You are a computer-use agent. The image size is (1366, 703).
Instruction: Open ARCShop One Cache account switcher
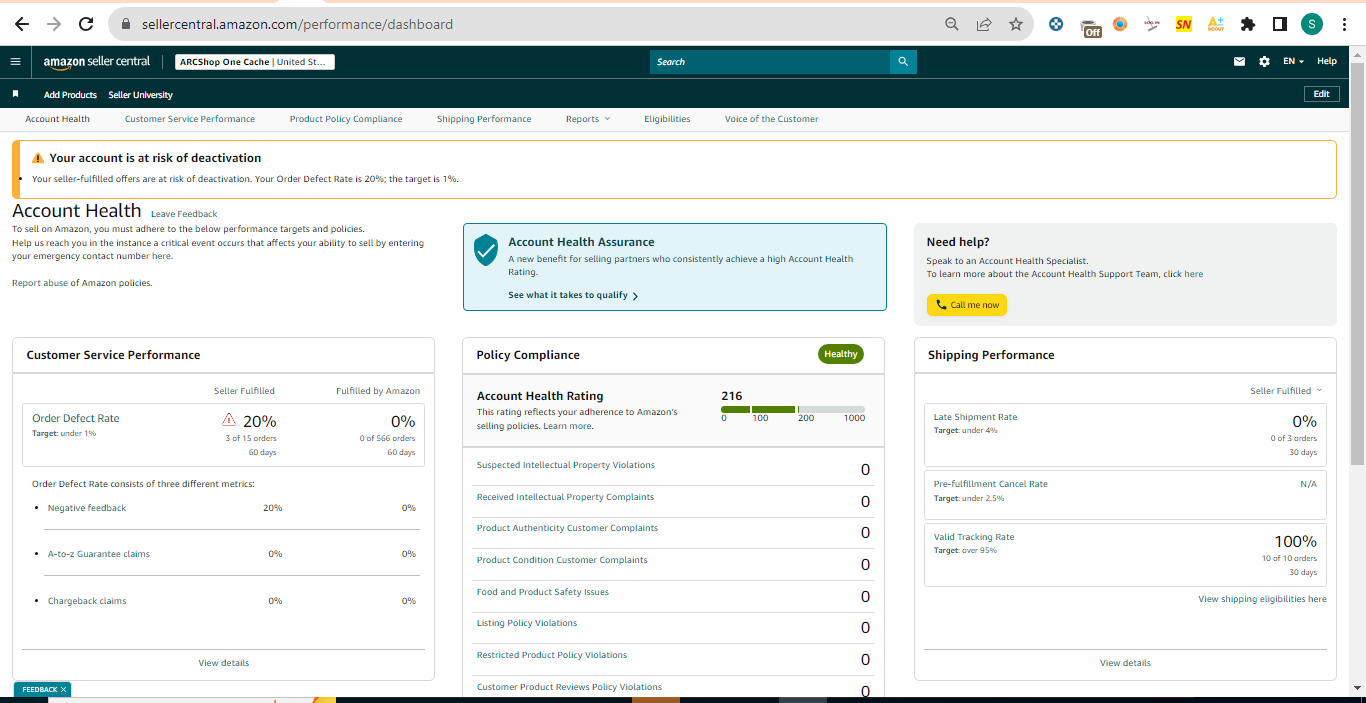[x=254, y=62]
